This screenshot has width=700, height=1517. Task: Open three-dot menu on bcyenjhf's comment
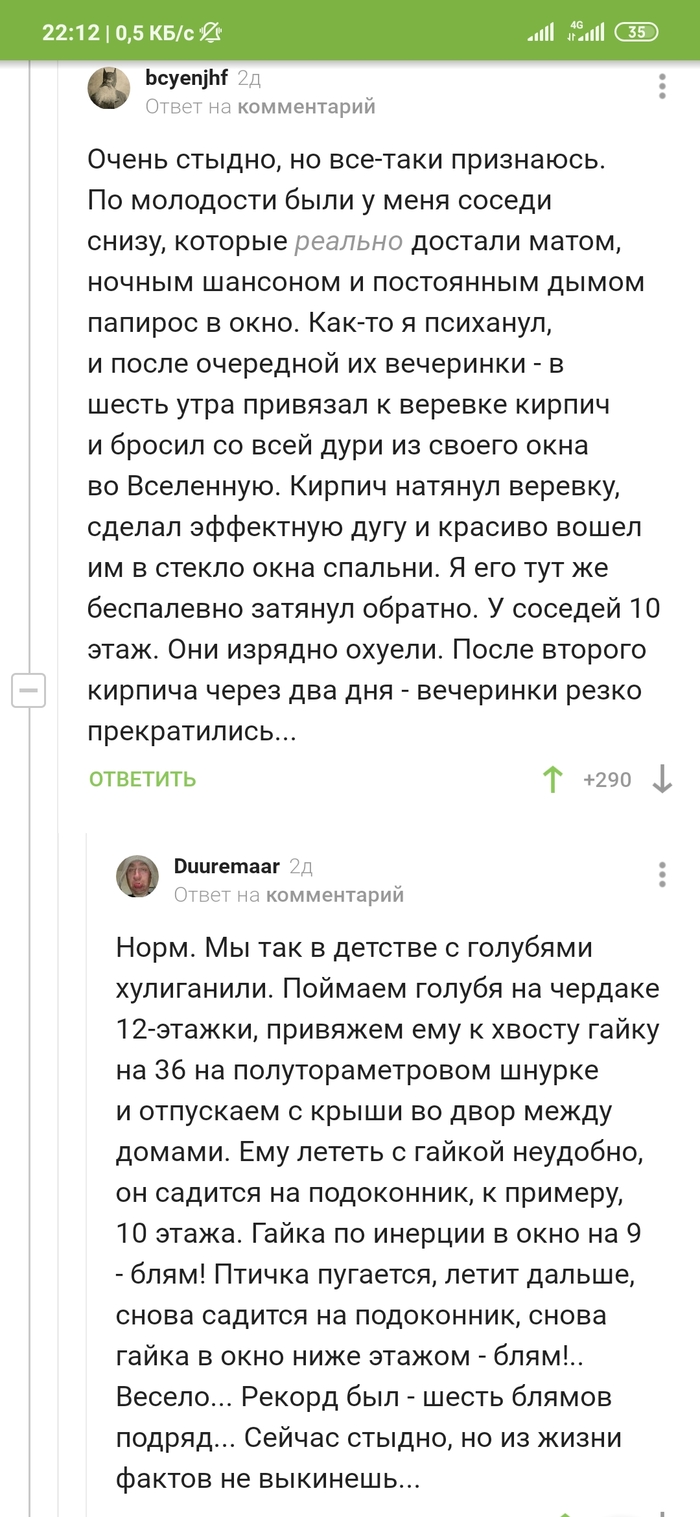point(662,86)
